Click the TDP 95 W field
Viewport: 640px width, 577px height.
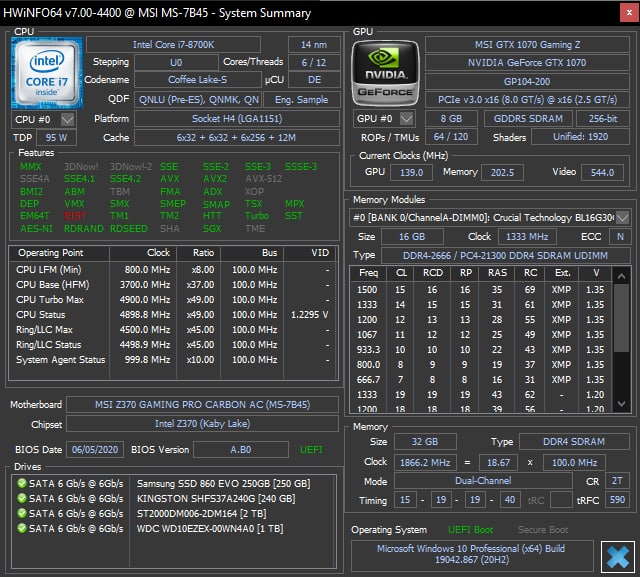click(56, 138)
